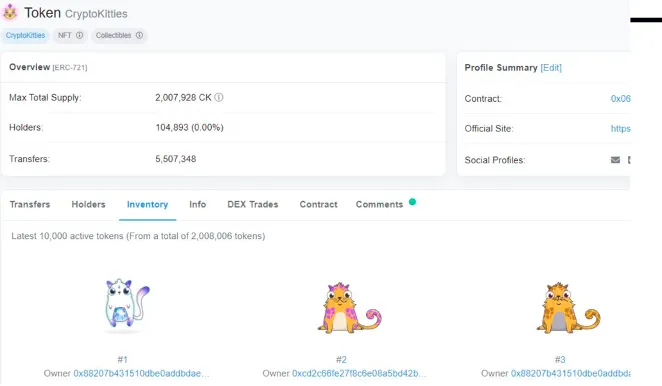Click the Token CryptoKitties page title

tap(76, 13)
